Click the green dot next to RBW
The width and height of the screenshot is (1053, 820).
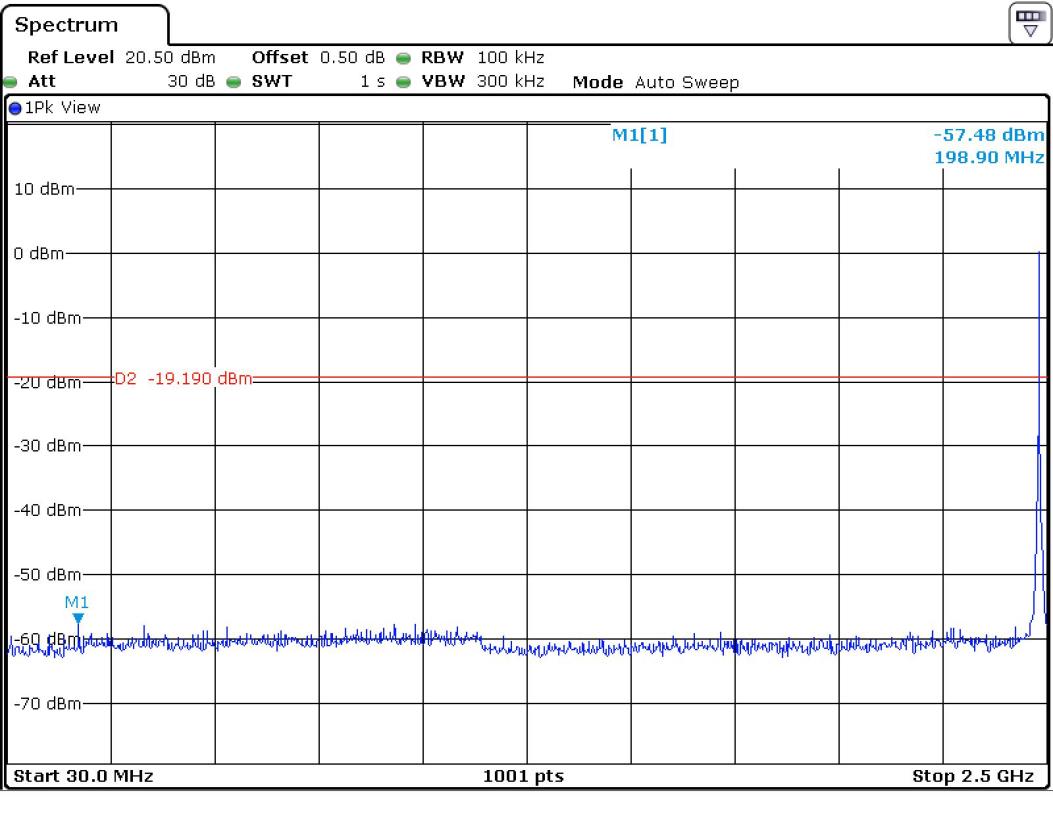(x=403, y=58)
